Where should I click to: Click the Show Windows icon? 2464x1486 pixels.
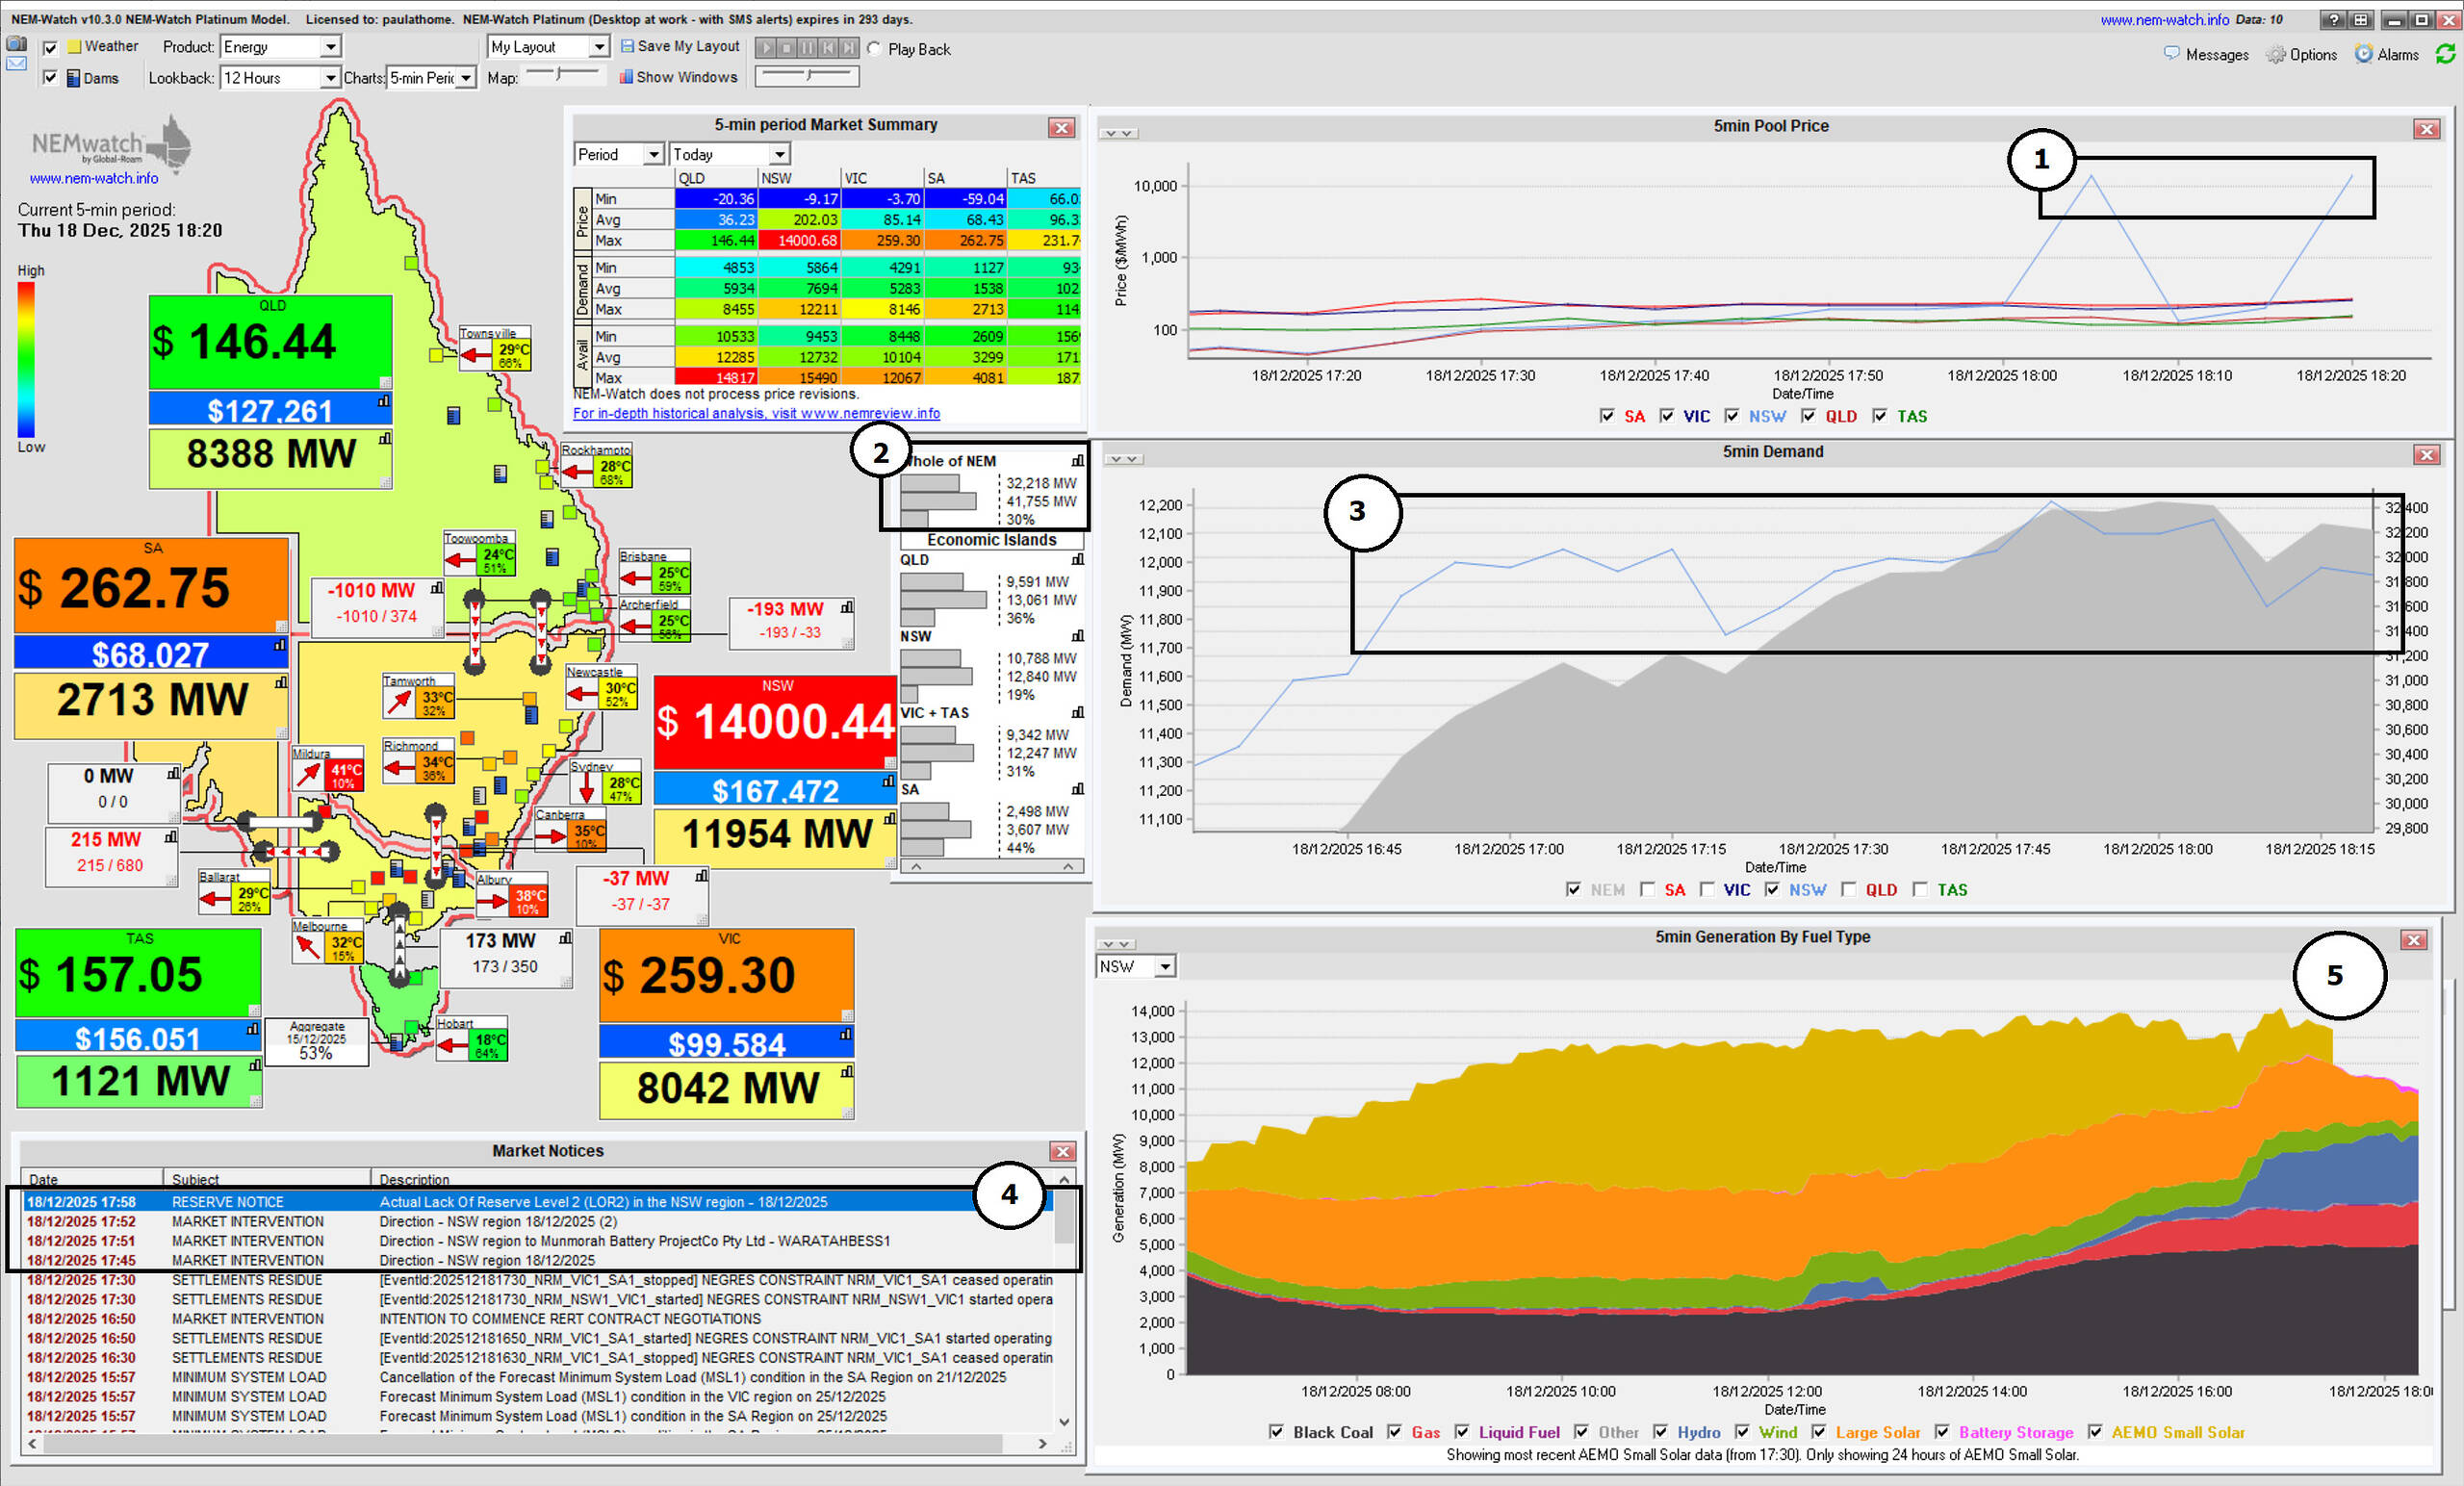point(627,77)
